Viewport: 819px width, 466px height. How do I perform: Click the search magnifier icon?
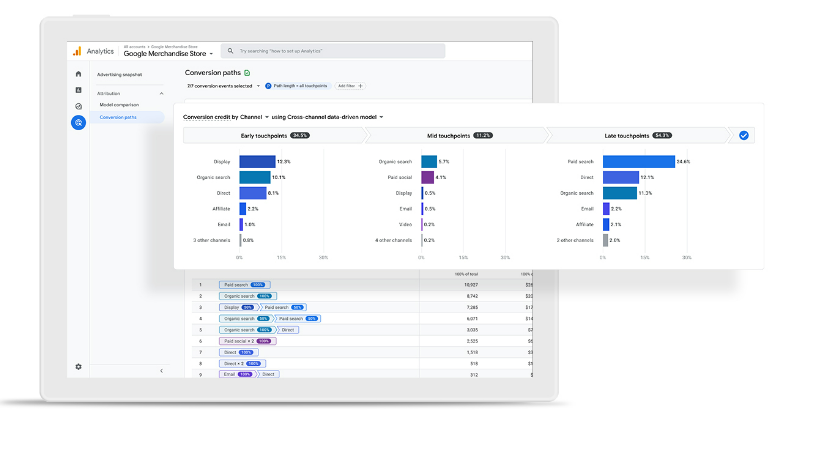(x=231, y=51)
